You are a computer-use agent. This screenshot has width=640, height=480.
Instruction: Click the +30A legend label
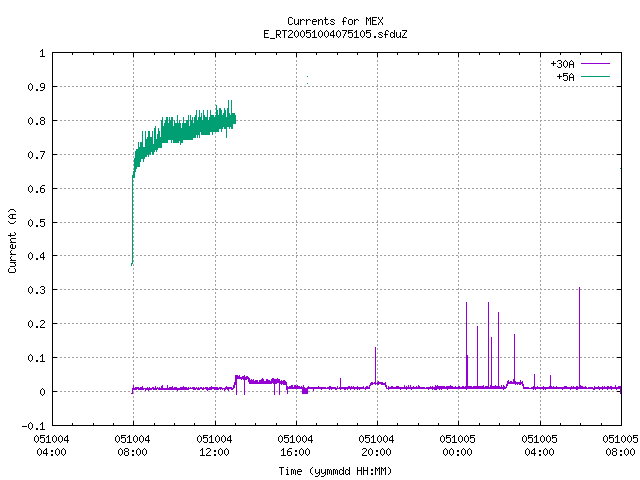click(562, 64)
